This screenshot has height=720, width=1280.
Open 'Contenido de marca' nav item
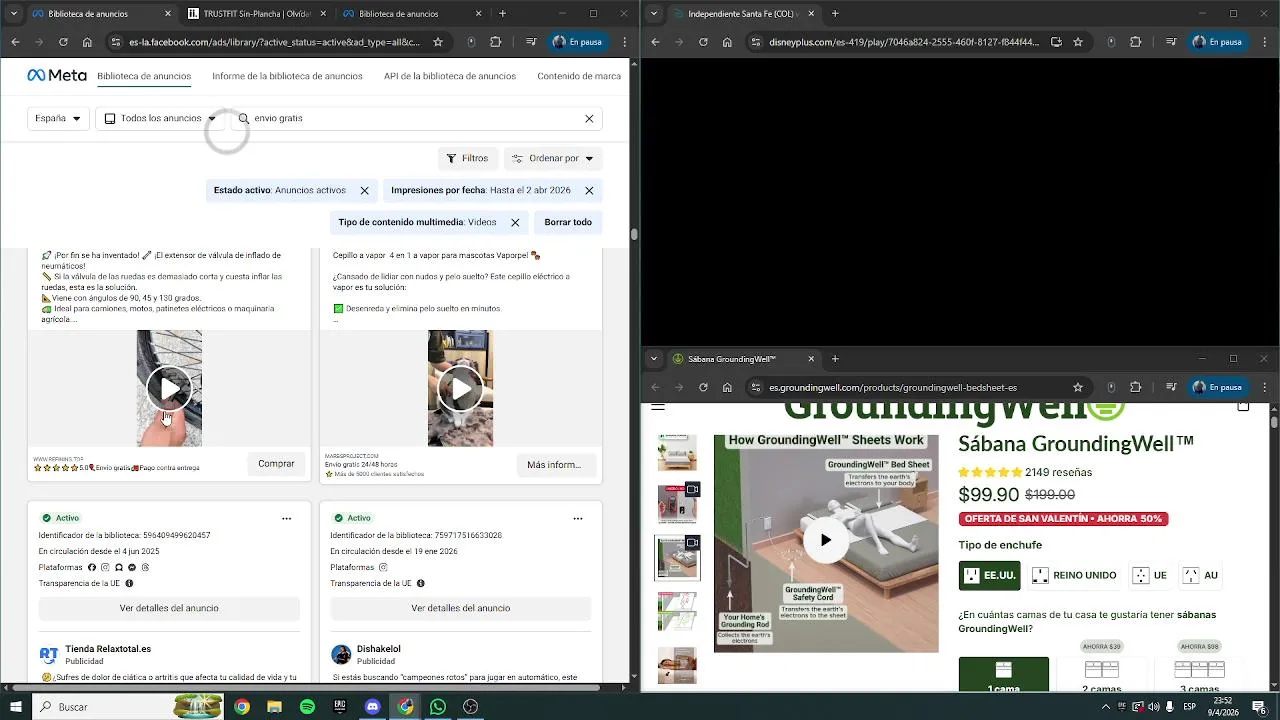click(x=579, y=76)
